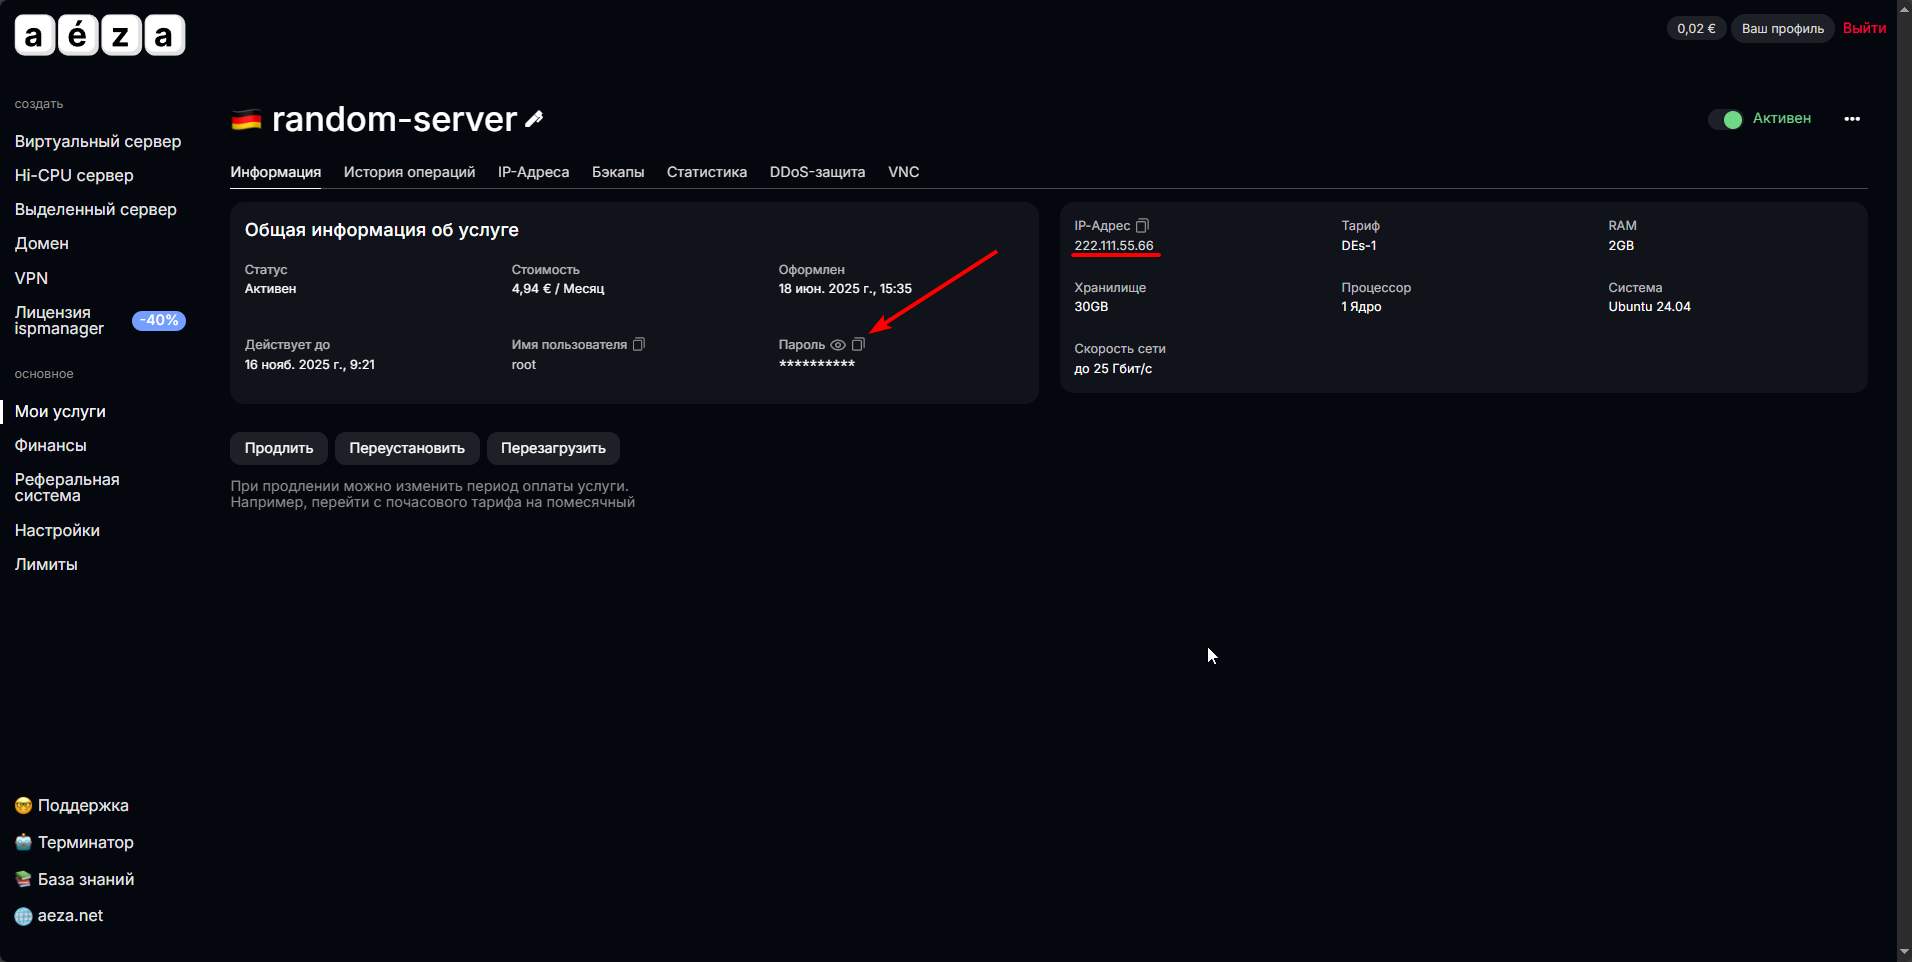1912x962 pixels.
Task: Go to the VNC tab
Action: point(903,172)
